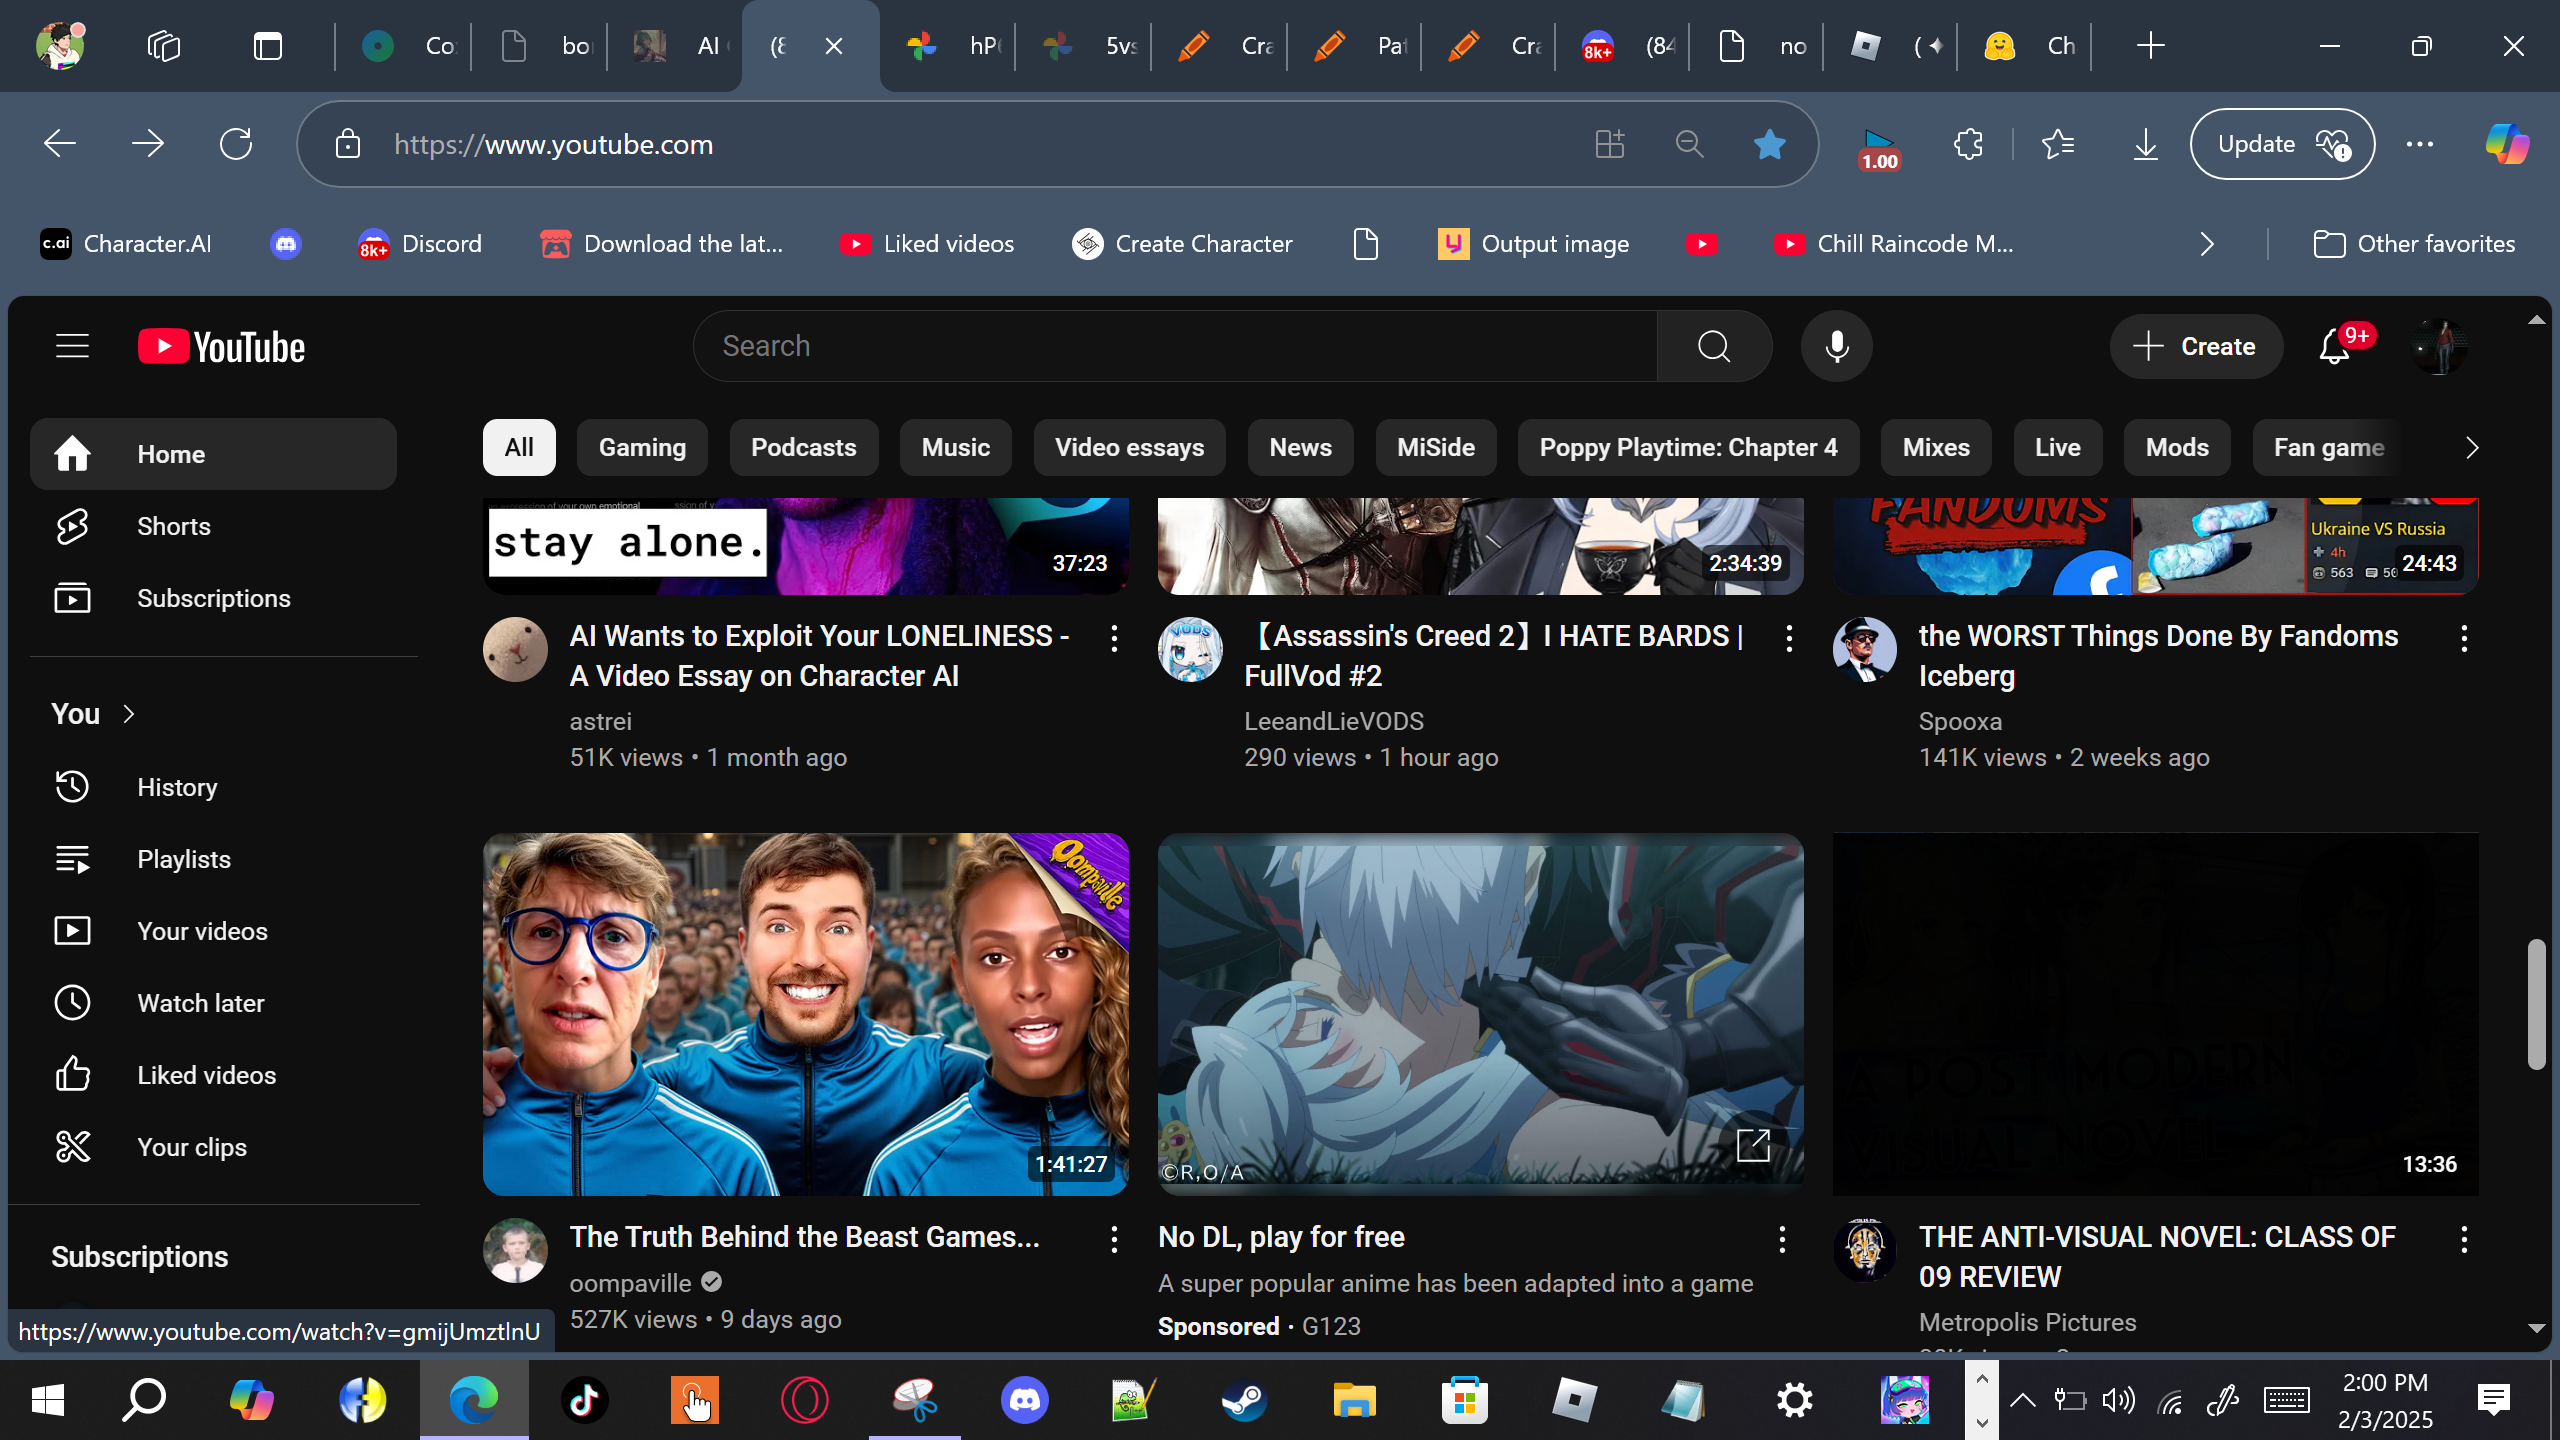Image resolution: width=2560 pixels, height=1440 pixels.
Task: Go to Home in the sidebar
Action: 214,454
